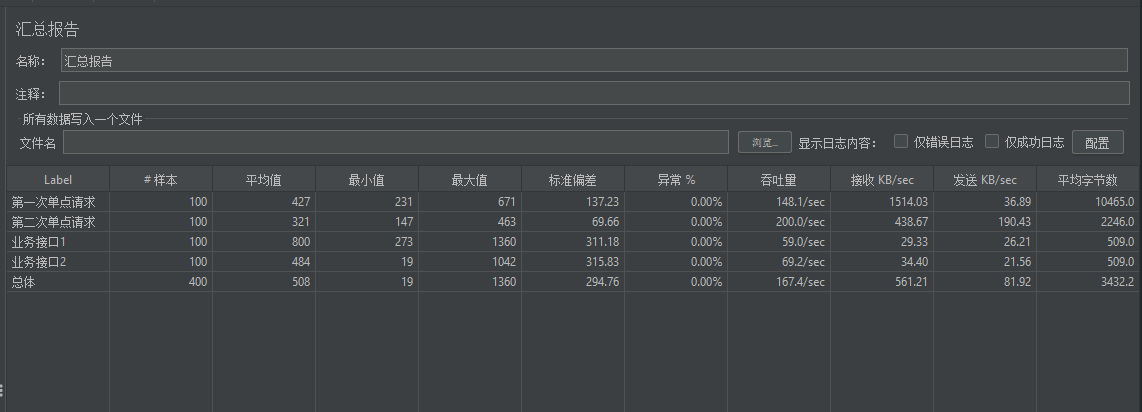Click the 业务接口1 row label
This screenshot has width=1142, height=412.
(38, 242)
